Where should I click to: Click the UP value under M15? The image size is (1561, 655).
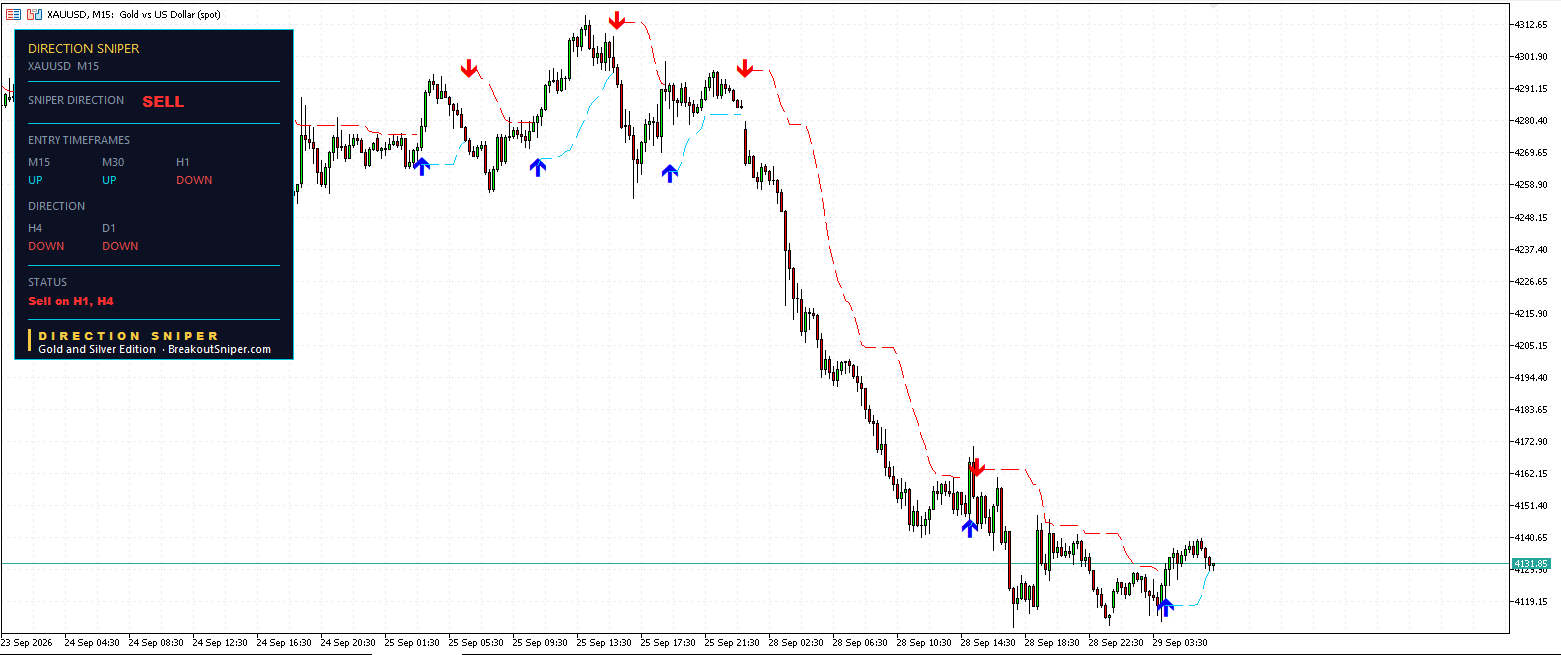click(36, 180)
